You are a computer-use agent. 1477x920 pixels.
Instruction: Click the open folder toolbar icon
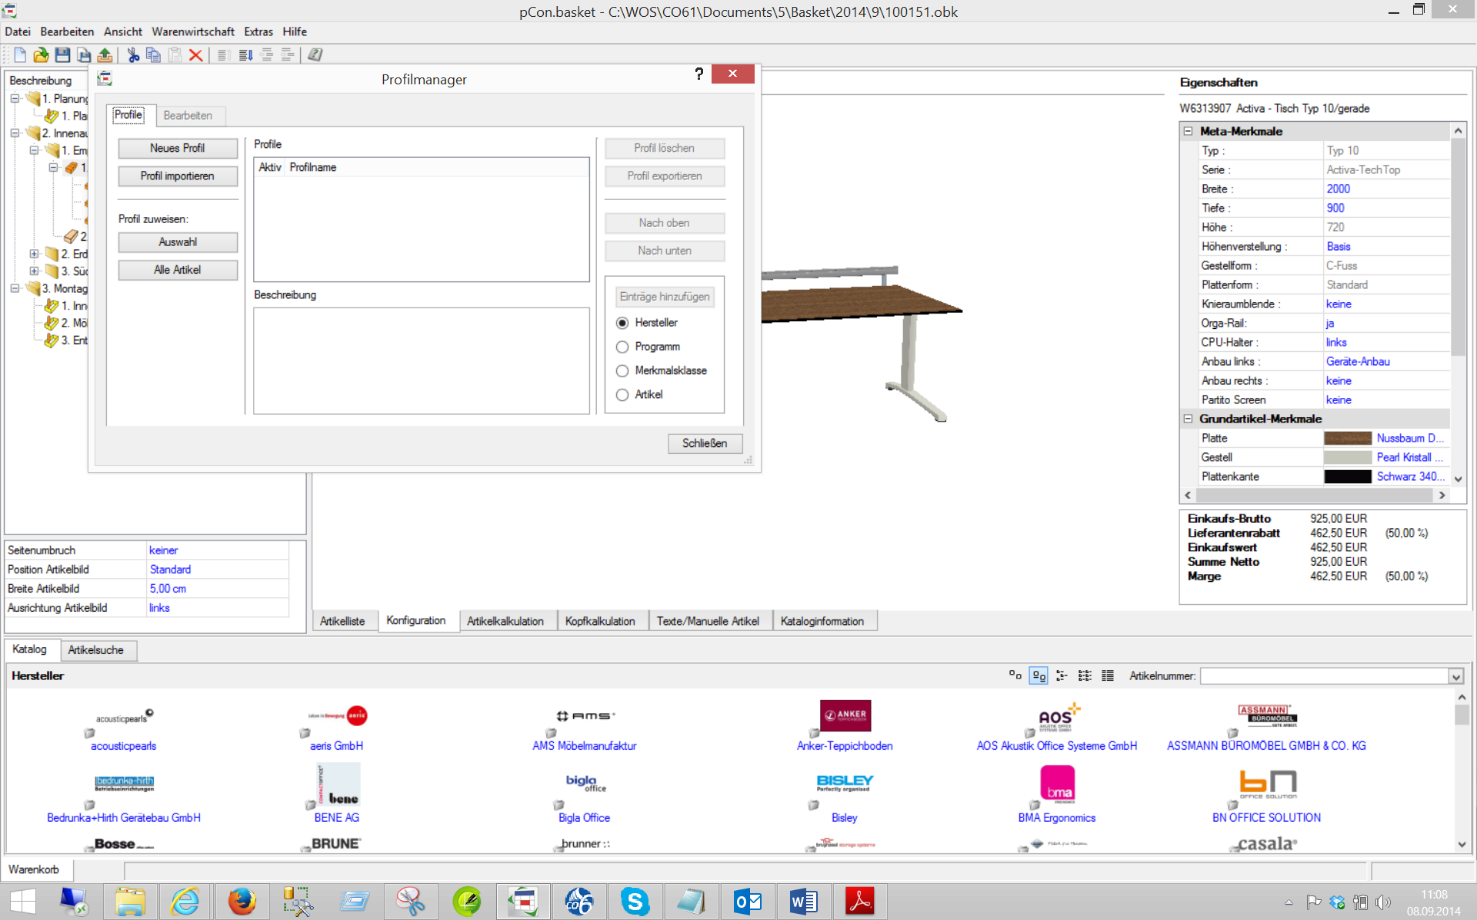(41, 55)
